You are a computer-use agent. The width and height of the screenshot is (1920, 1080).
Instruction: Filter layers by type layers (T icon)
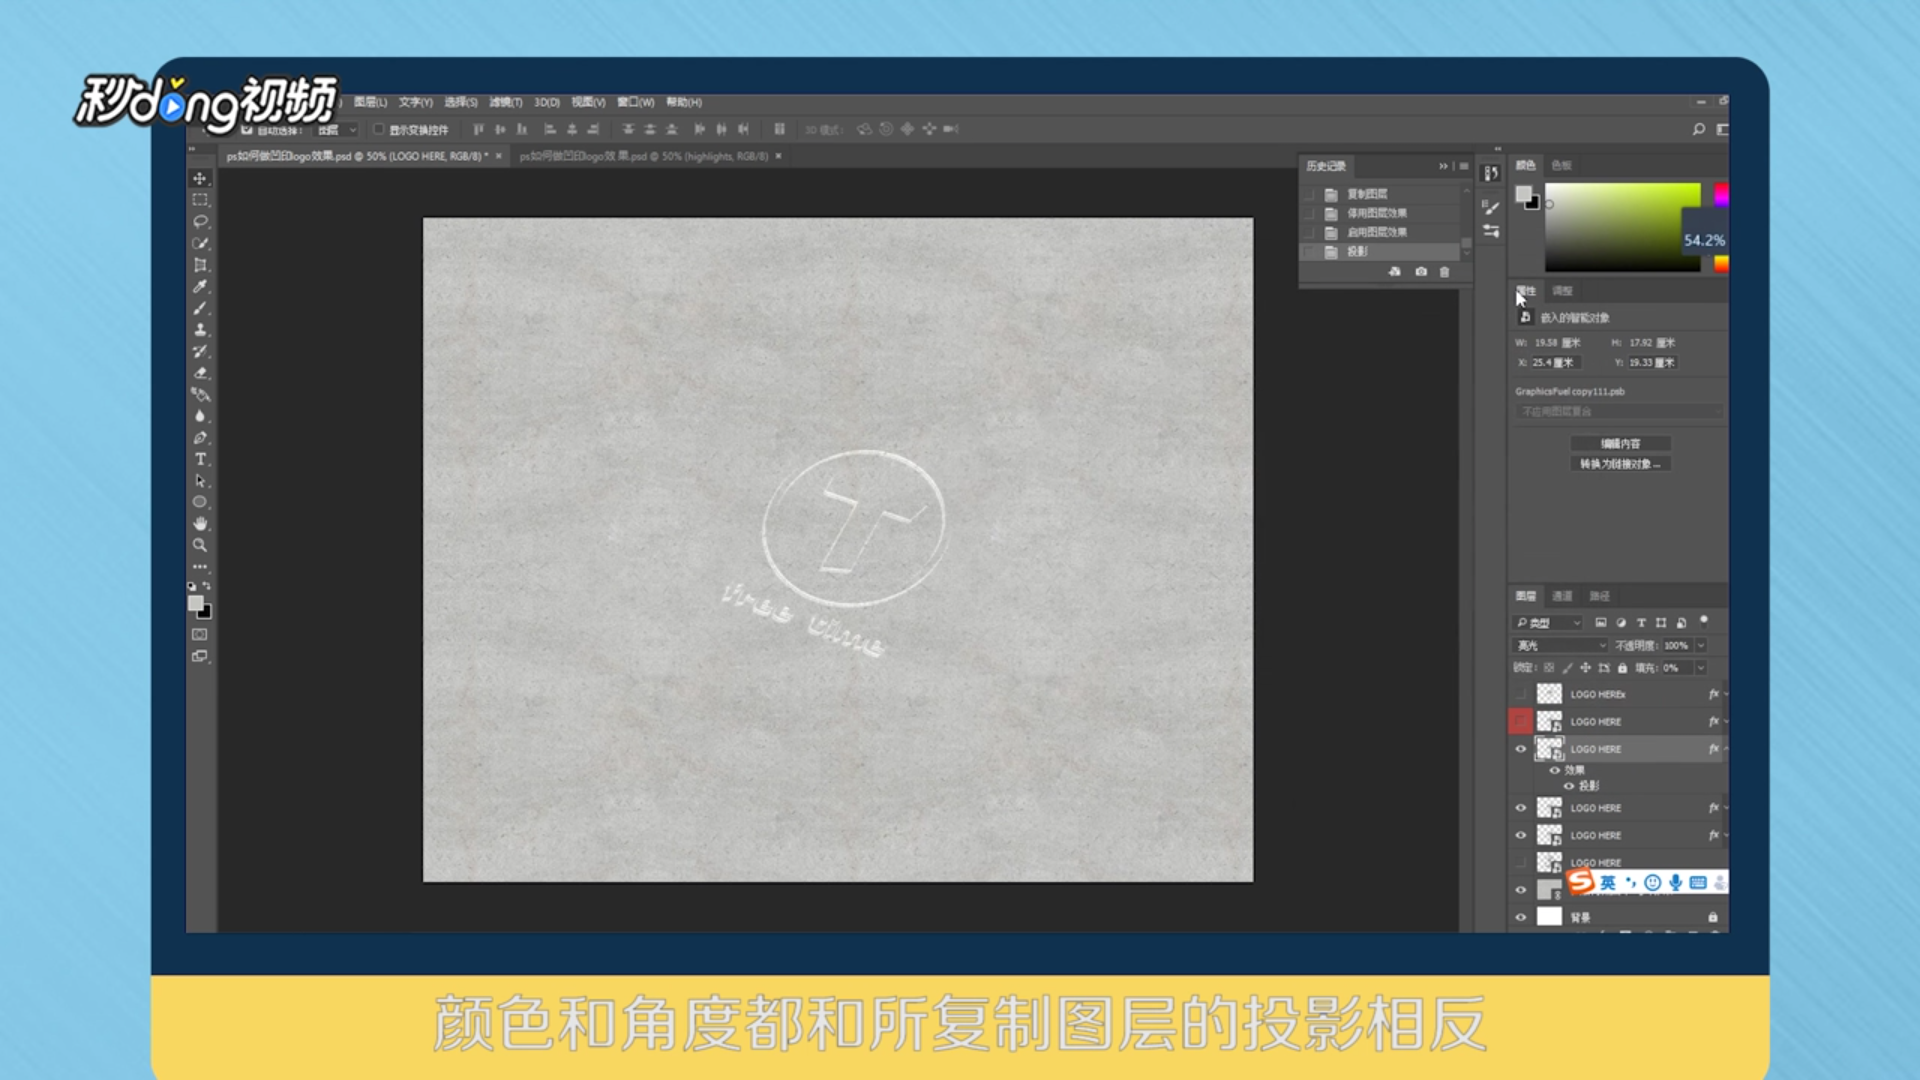(x=1641, y=623)
